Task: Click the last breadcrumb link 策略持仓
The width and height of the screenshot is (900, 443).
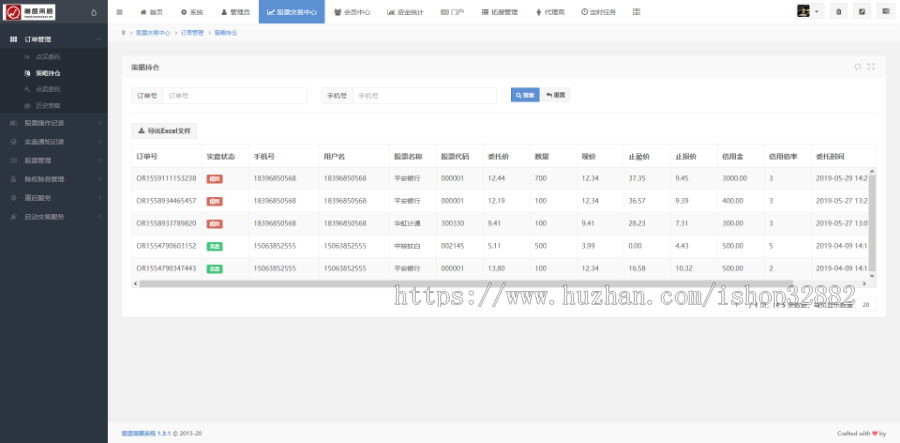Action: pos(226,33)
